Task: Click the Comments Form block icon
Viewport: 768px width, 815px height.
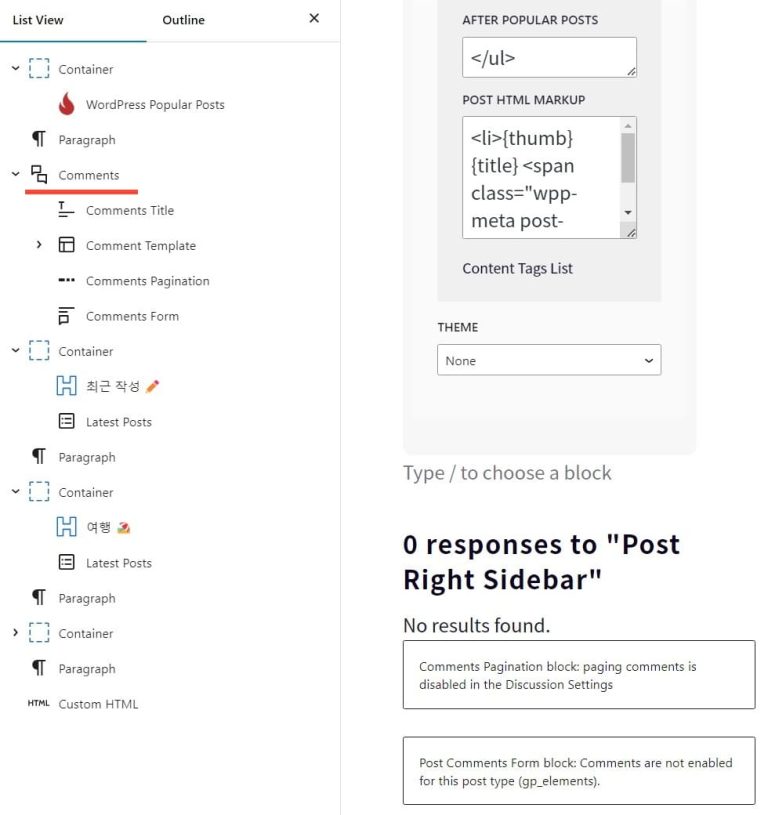Action: coord(67,316)
